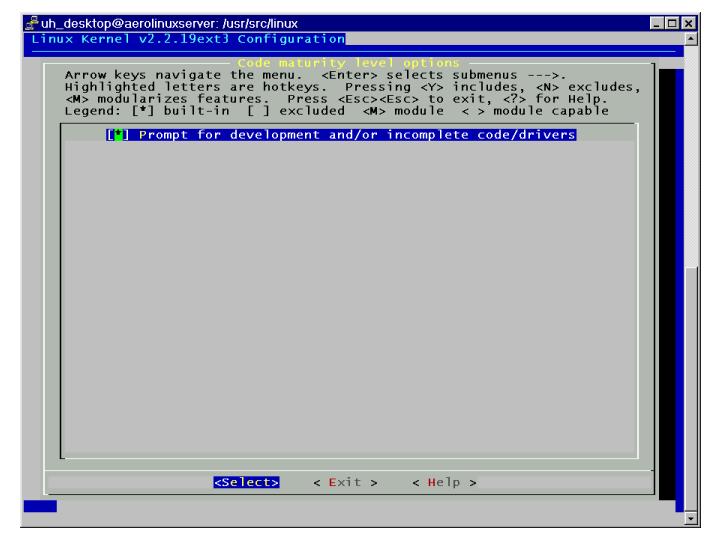Minimize the terminal window

click(x=657, y=23)
